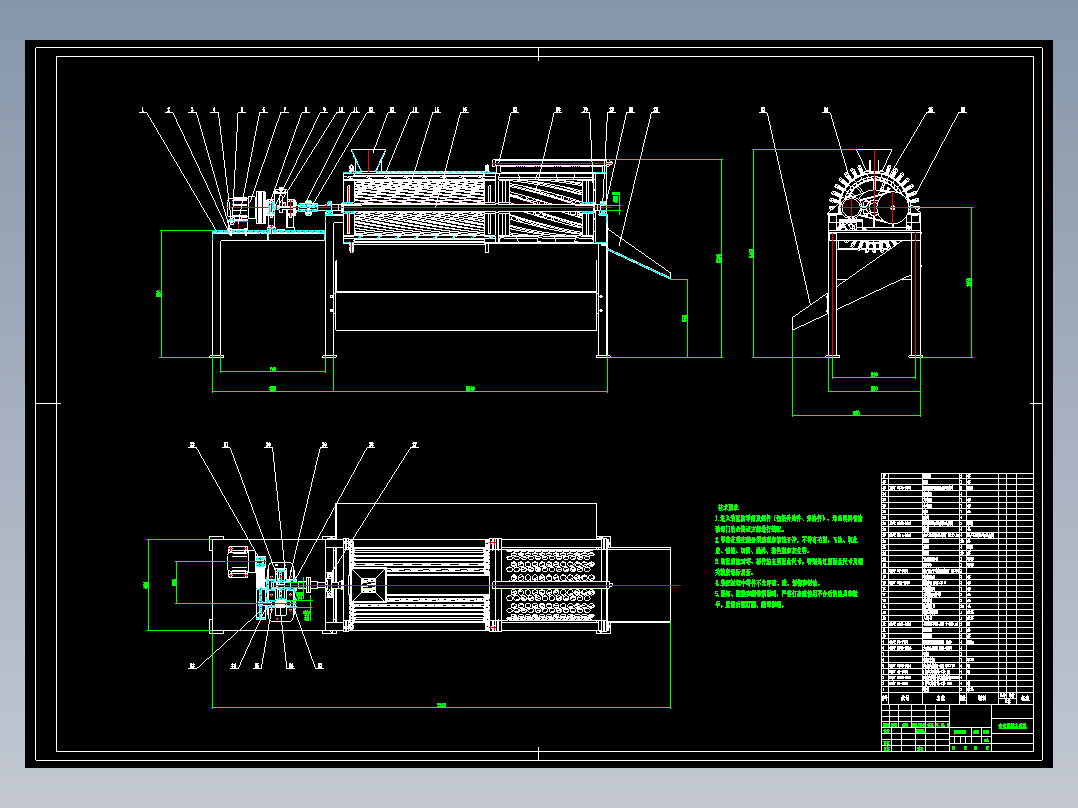Viewport: 1078px width, 808px height.
Task: Select the side view inclined chute
Action: pyautogui.click(x=851, y=299)
